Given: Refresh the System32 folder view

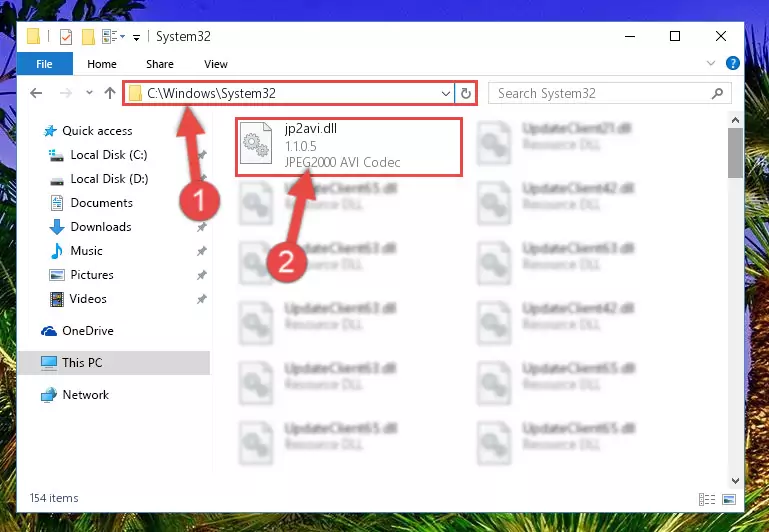Looking at the screenshot, I should [x=466, y=93].
